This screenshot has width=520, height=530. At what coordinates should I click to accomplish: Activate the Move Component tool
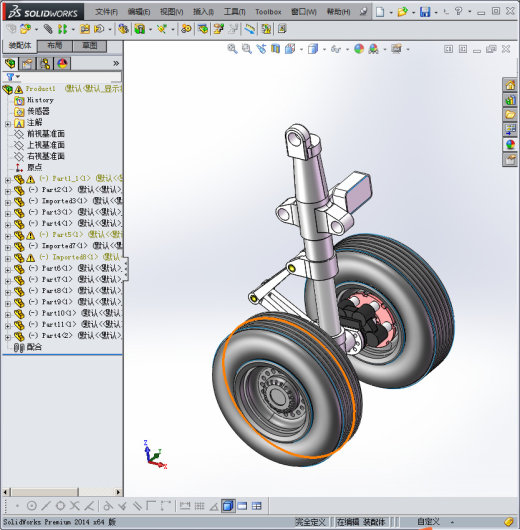[x=99, y=29]
